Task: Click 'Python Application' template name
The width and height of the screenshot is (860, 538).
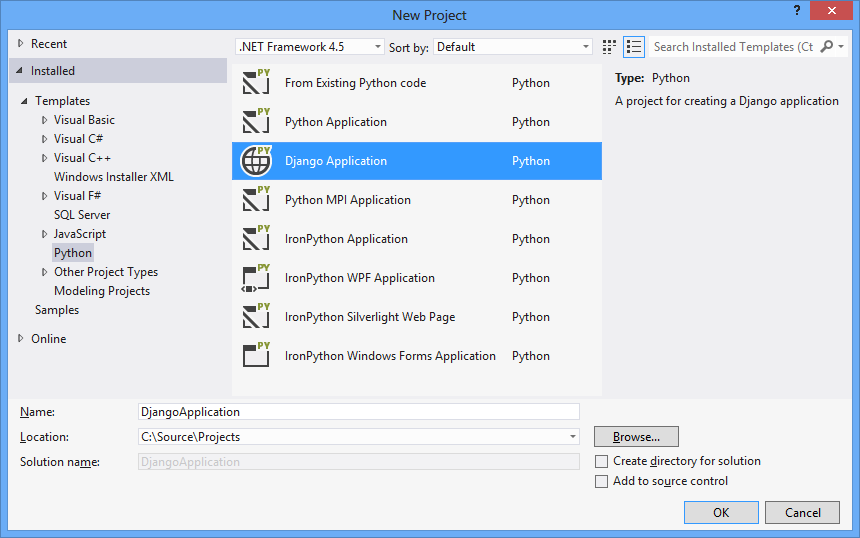Action: (x=336, y=122)
